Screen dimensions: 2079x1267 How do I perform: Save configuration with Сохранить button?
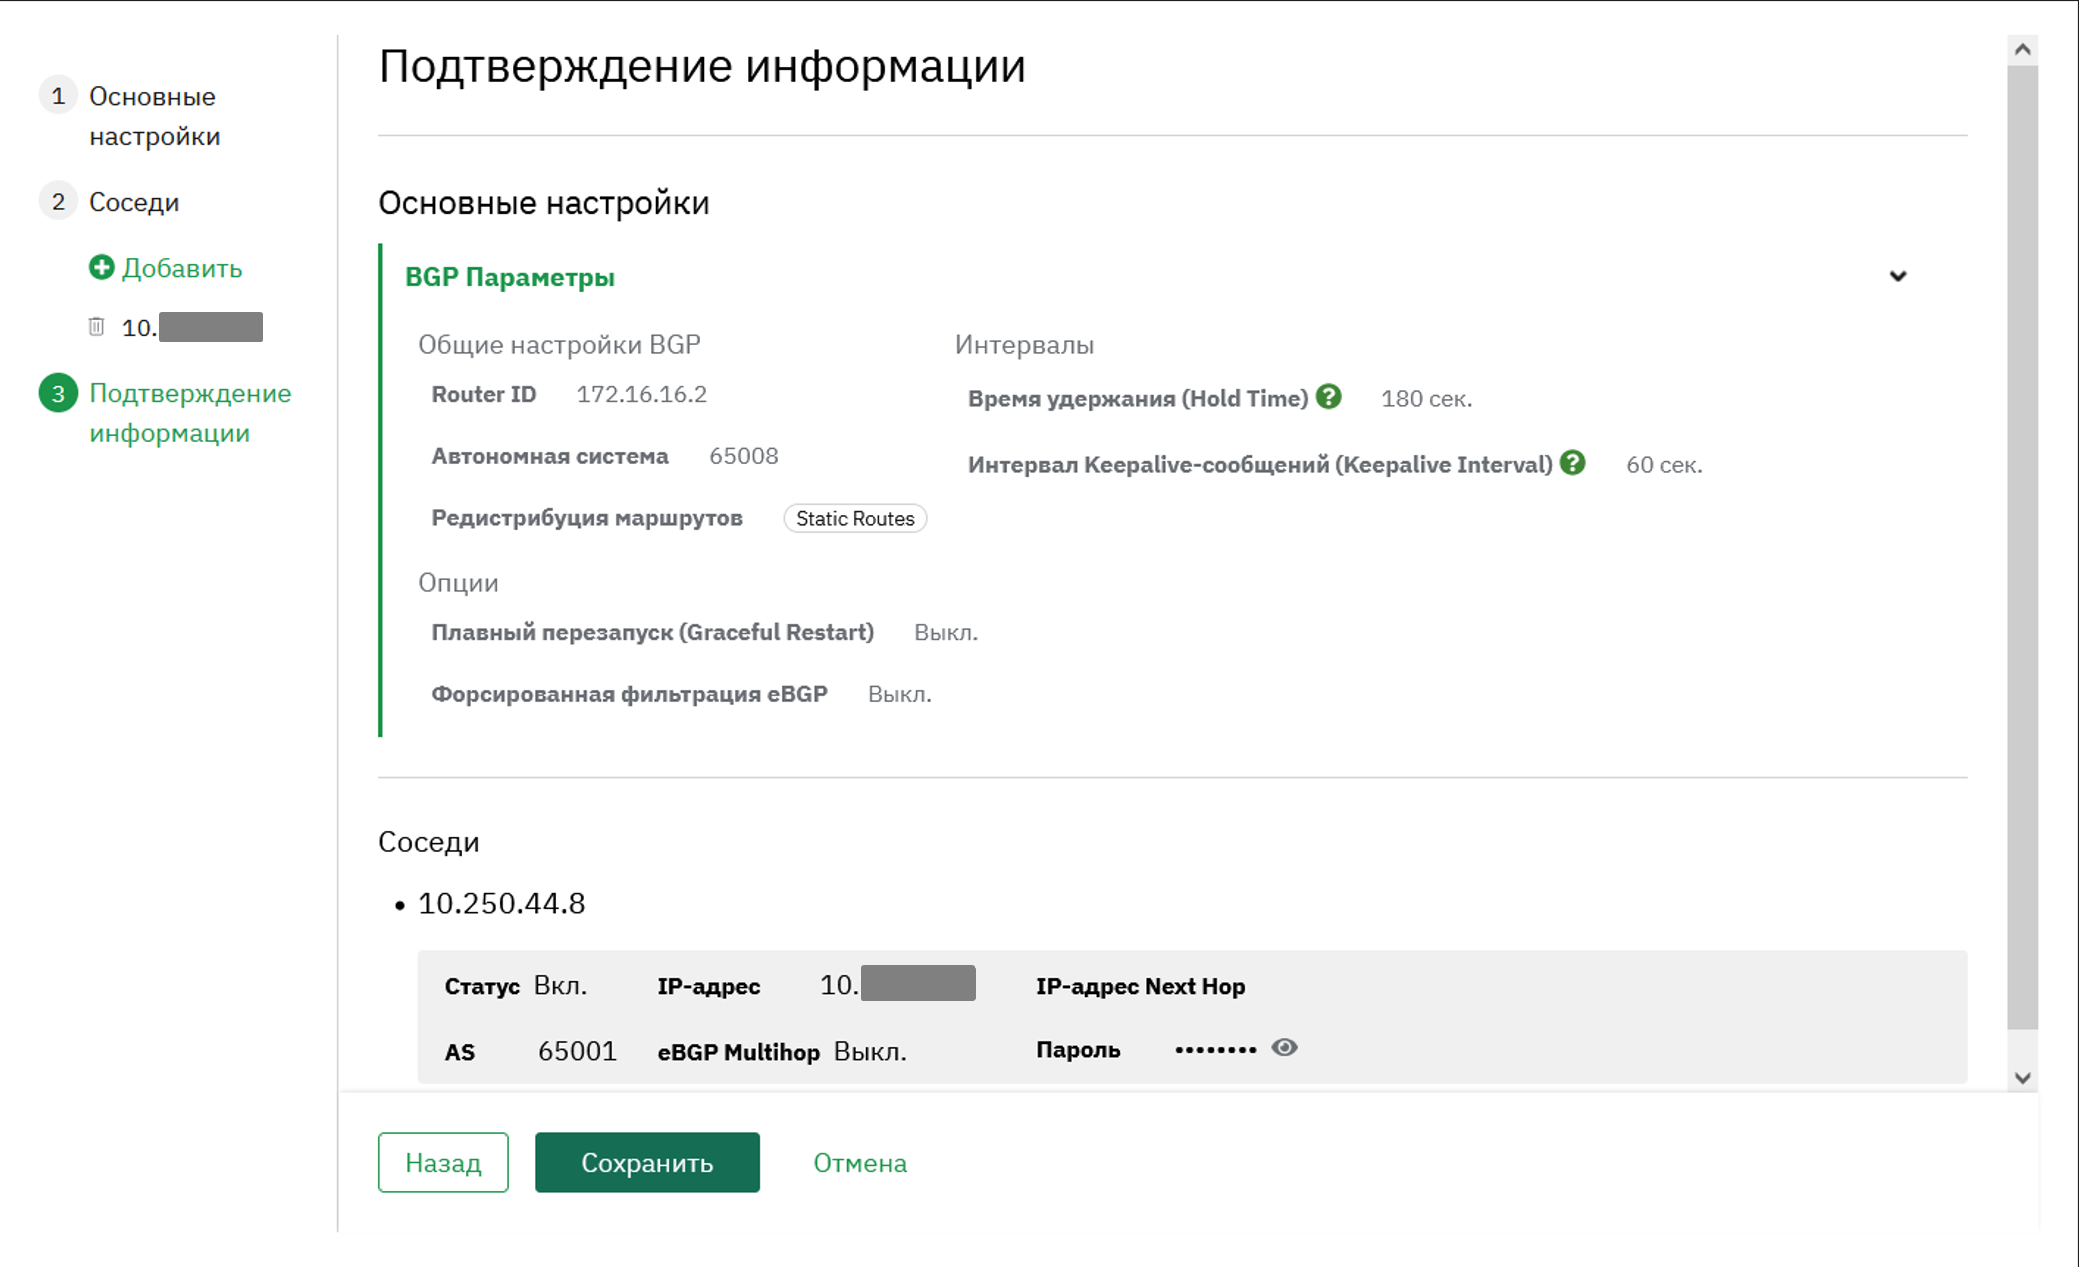pos(647,1162)
